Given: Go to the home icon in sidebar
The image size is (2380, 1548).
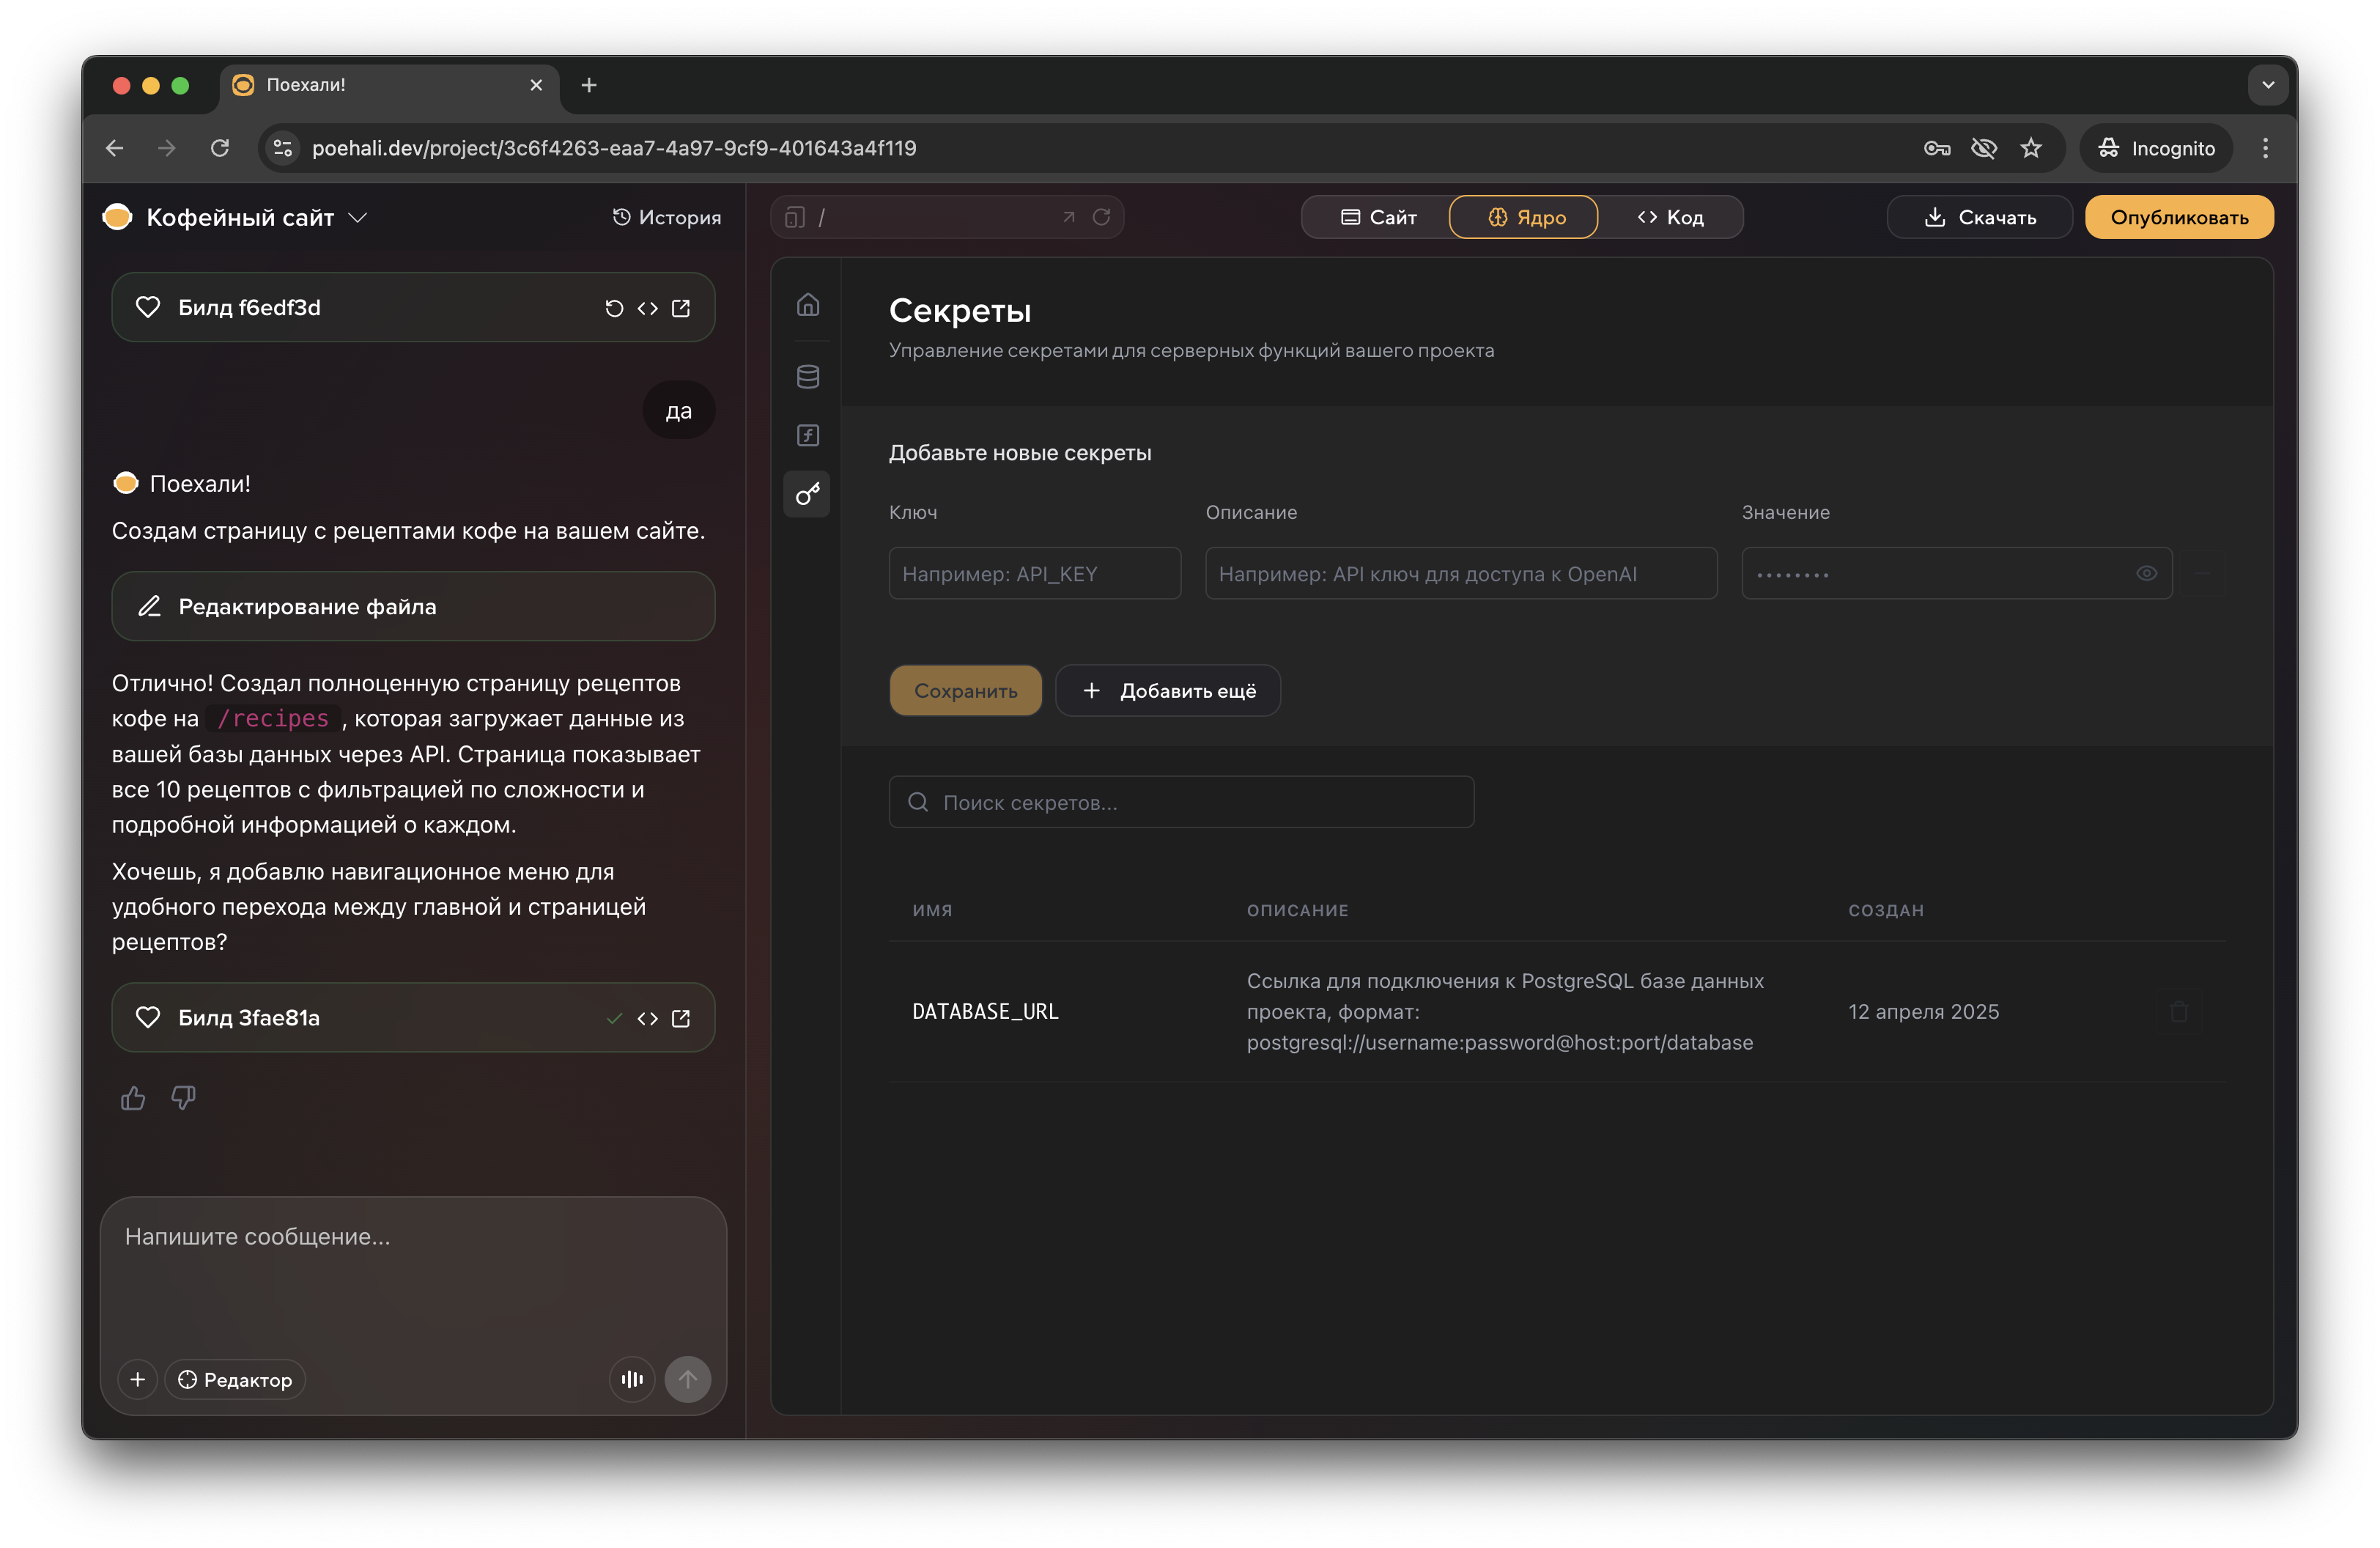Looking at the screenshot, I should pyautogui.click(x=807, y=304).
